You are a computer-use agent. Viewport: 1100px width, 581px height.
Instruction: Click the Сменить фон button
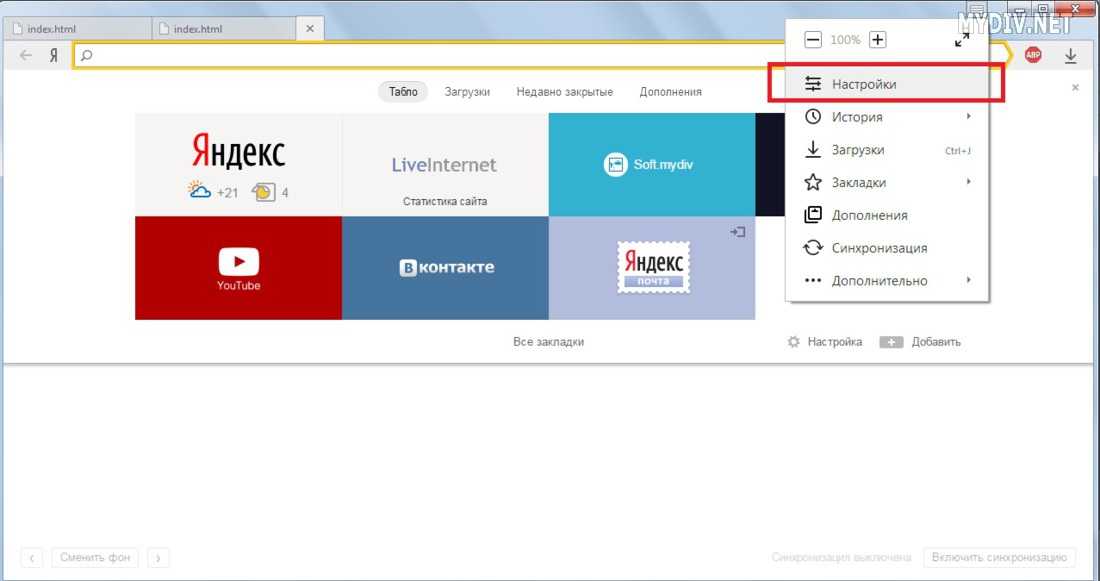[x=95, y=558]
